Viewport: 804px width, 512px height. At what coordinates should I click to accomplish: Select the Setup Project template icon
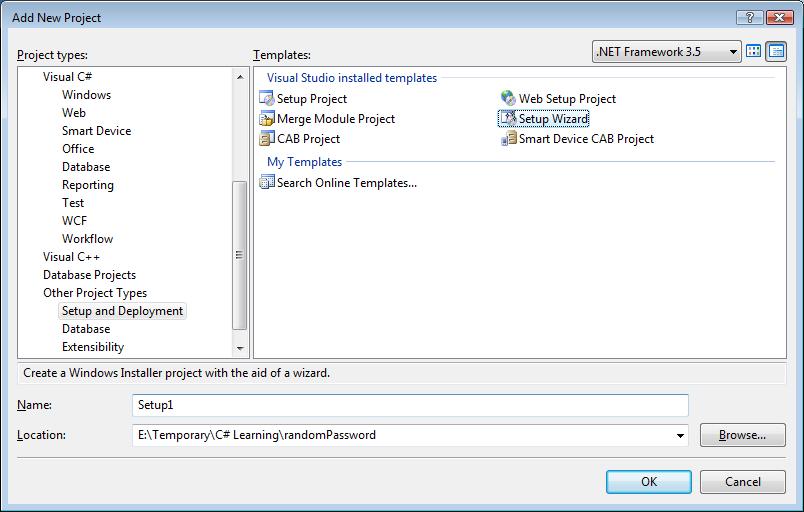(x=266, y=99)
